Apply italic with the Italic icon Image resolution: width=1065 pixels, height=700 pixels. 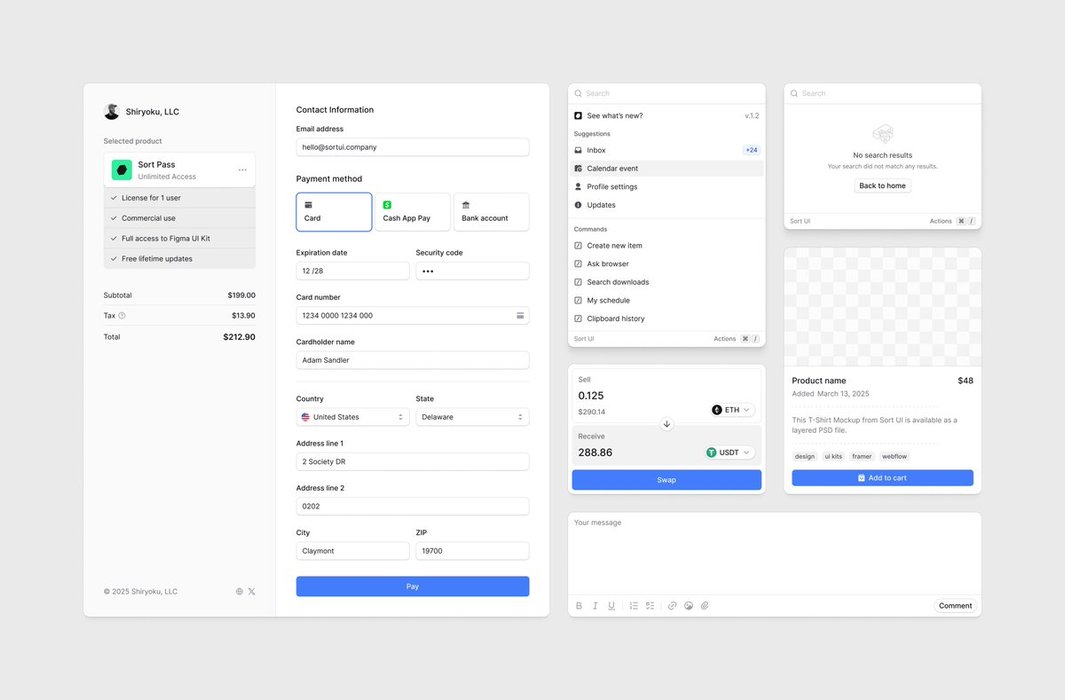click(x=595, y=606)
